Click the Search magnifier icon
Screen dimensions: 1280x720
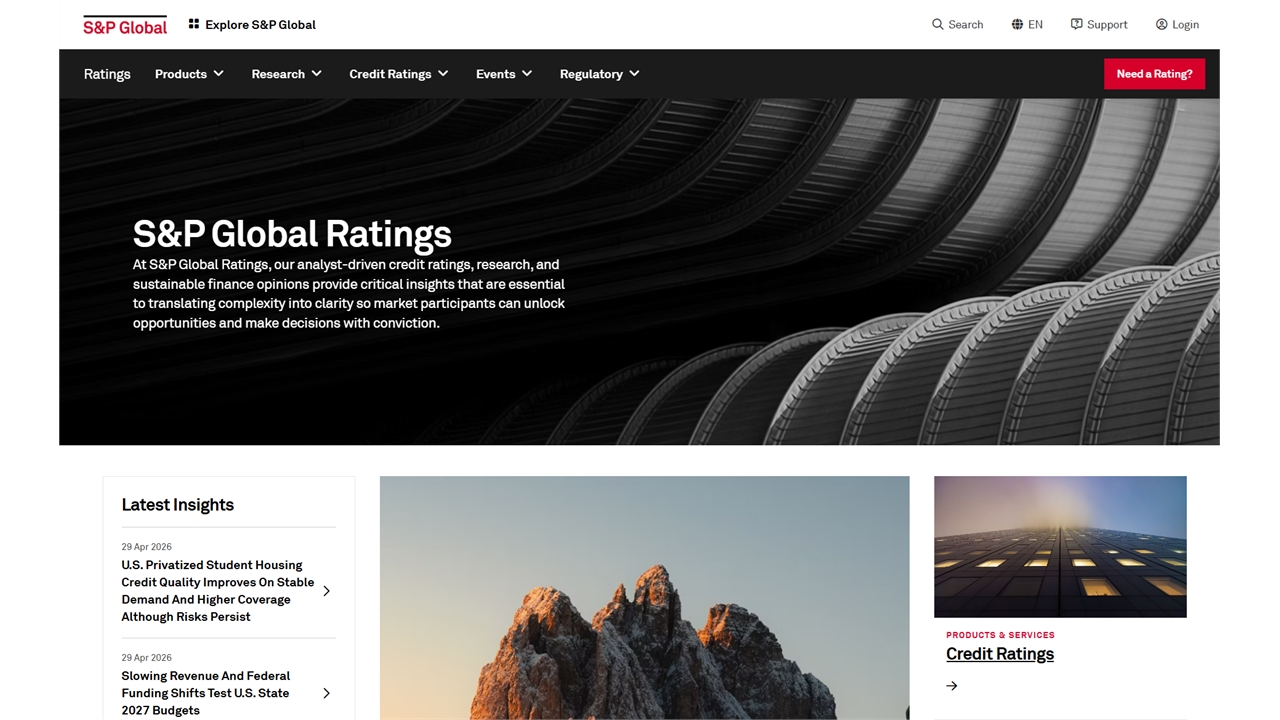[x=937, y=24]
